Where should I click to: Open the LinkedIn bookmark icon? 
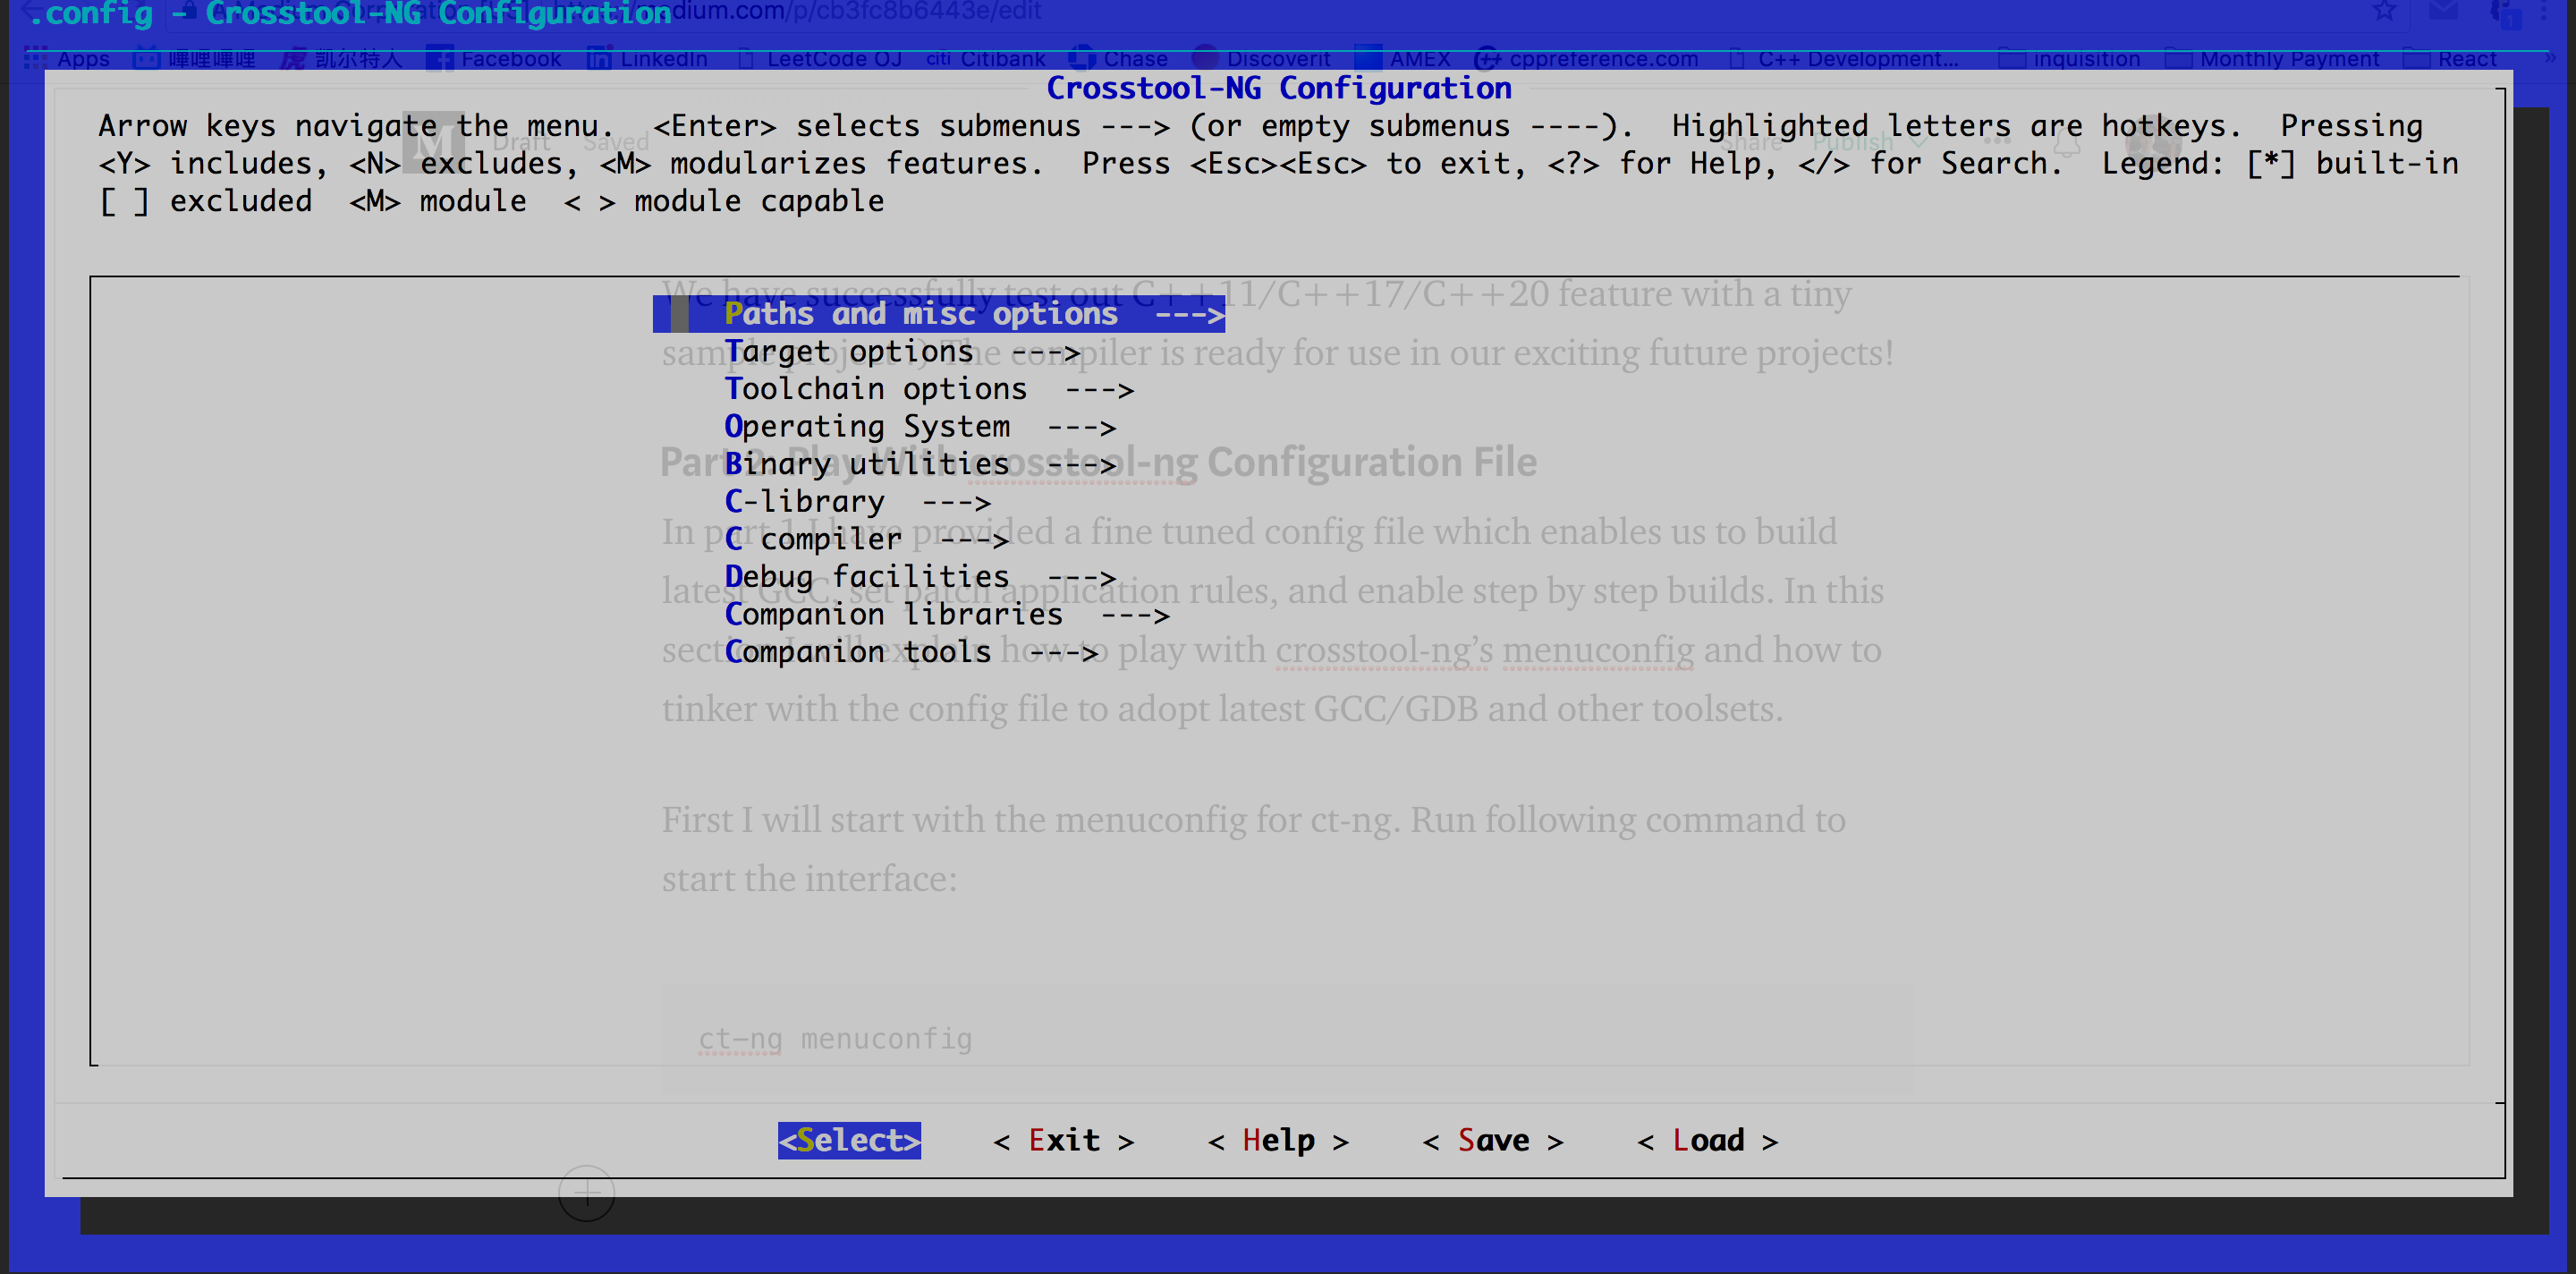coord(599,59)
